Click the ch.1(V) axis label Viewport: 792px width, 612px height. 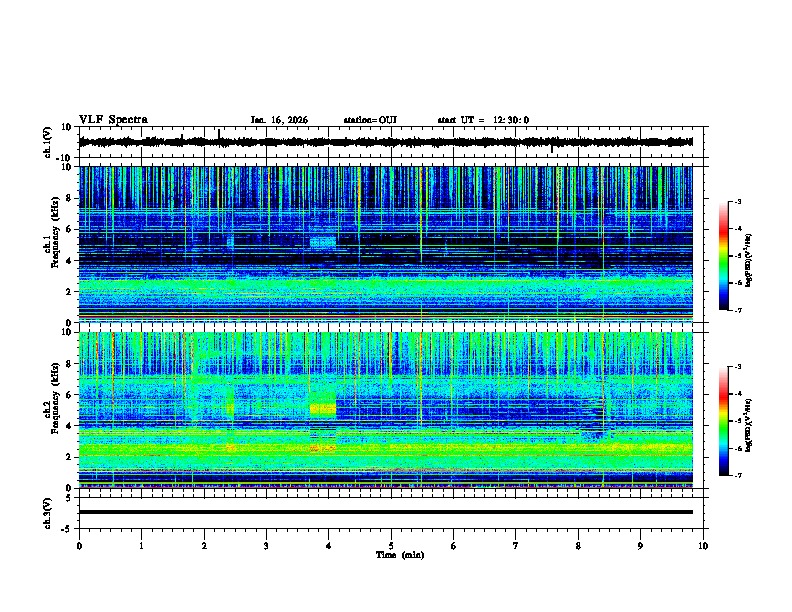48,142
